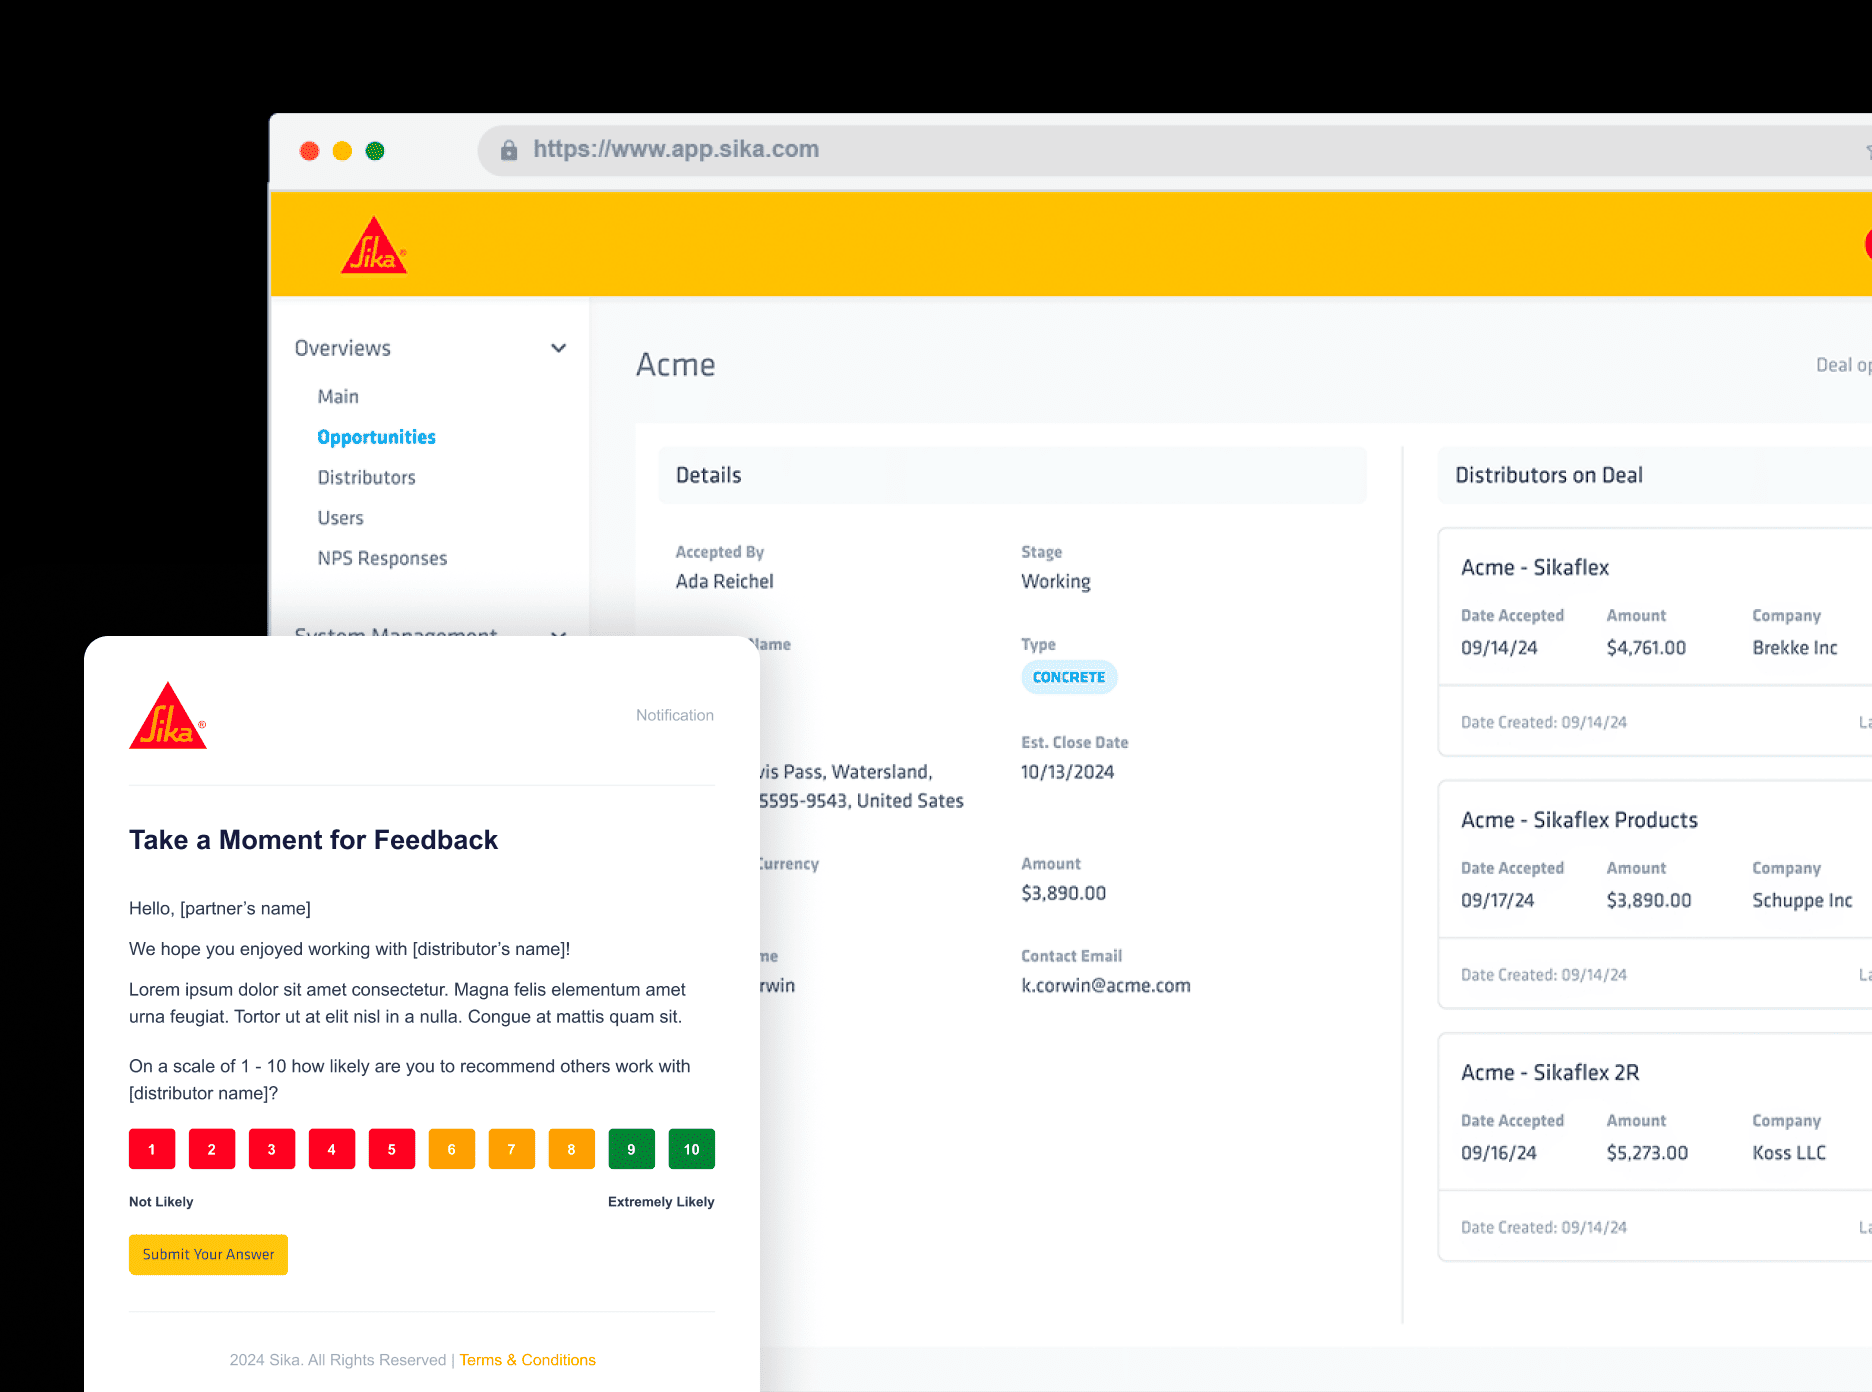The image size is (1872, 1392).
Task: Select rating 7 on the feedback scale
Action: [512, 1149]
